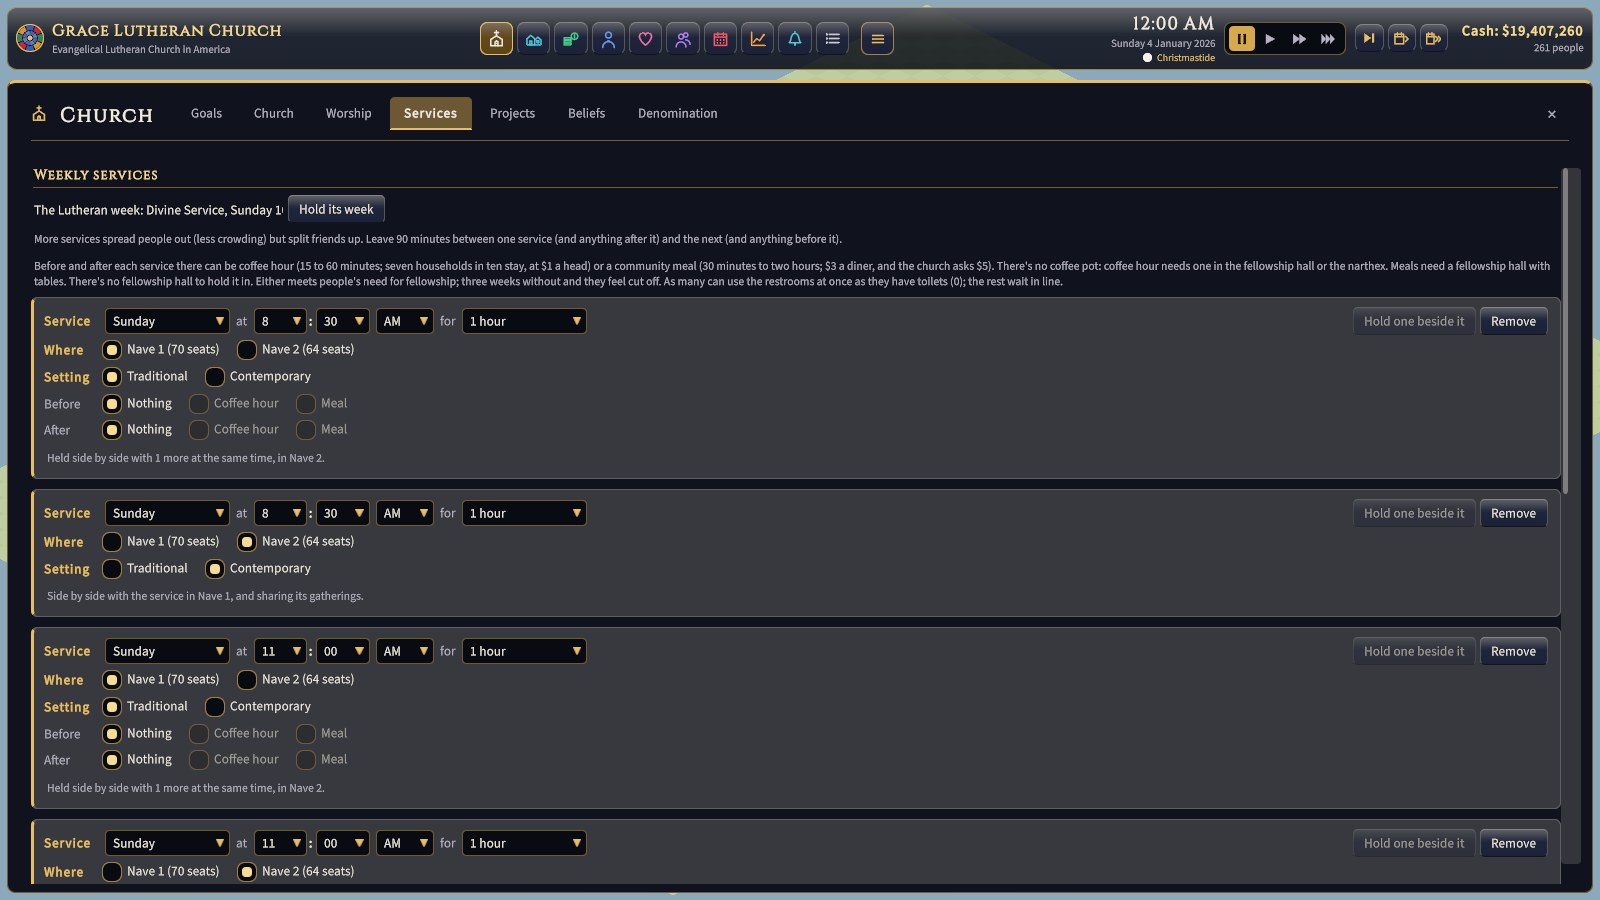The width and height of the screenshot is (1600, 900).
Task: Select Traditional setting for second 8:30 service
Action: (x=112, y=569)
